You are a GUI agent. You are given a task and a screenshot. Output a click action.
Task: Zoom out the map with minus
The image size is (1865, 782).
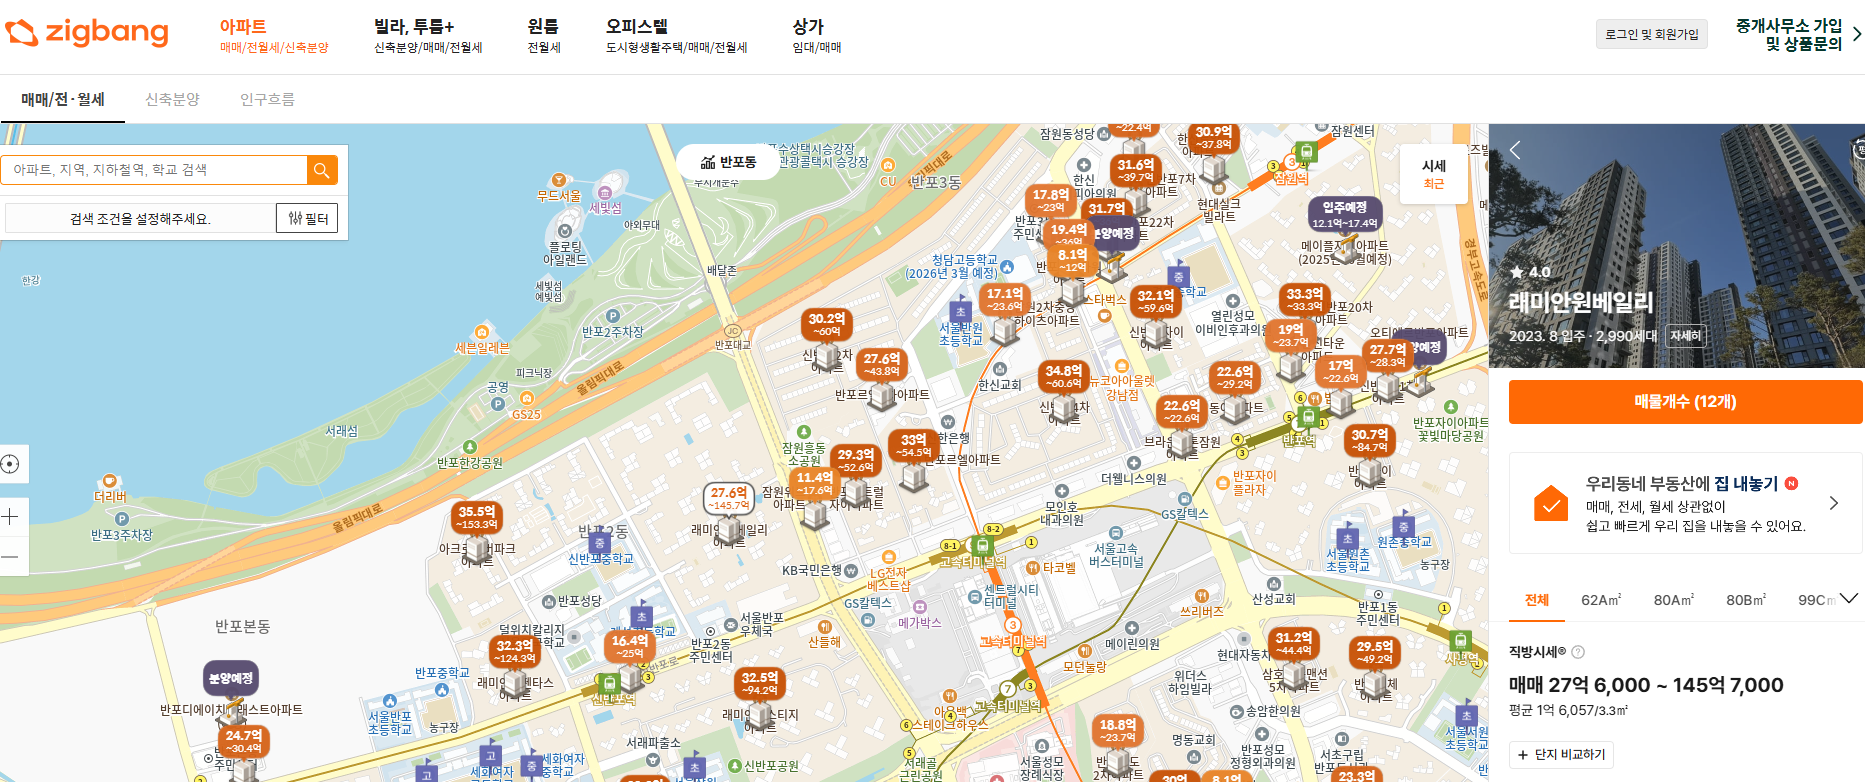coord(11,556)
